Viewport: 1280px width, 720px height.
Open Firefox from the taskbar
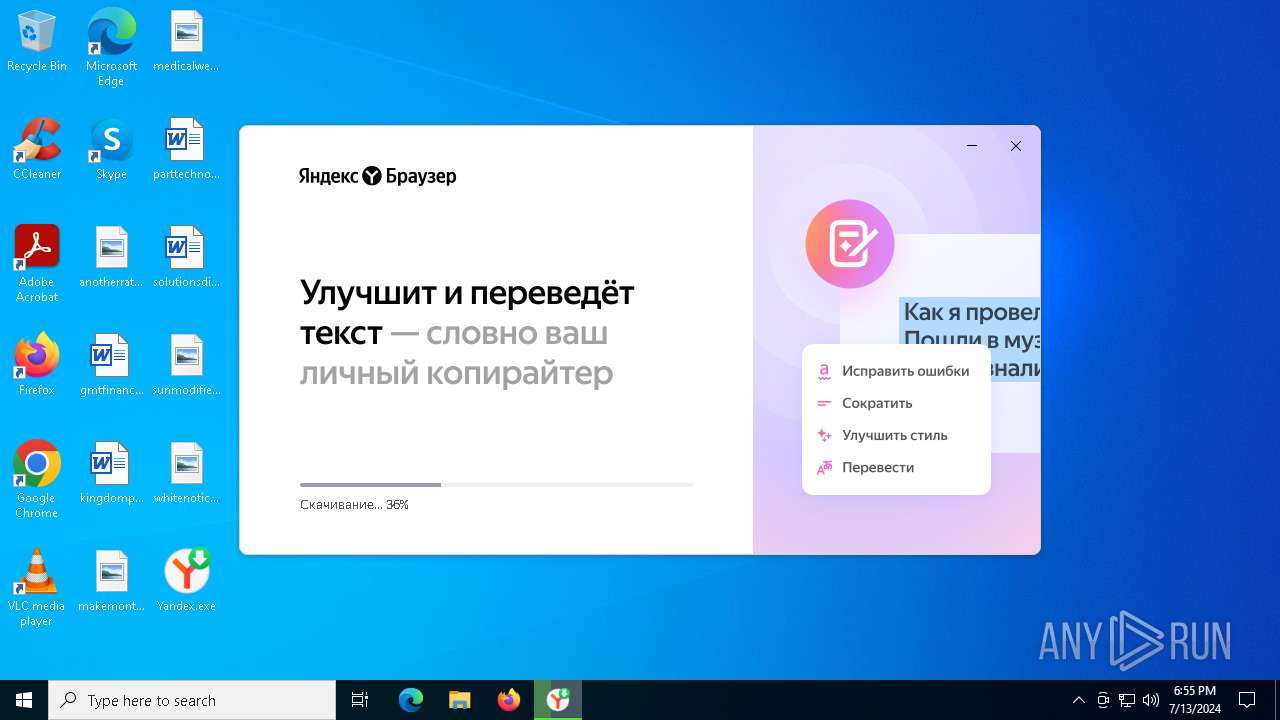pos(508,700)
